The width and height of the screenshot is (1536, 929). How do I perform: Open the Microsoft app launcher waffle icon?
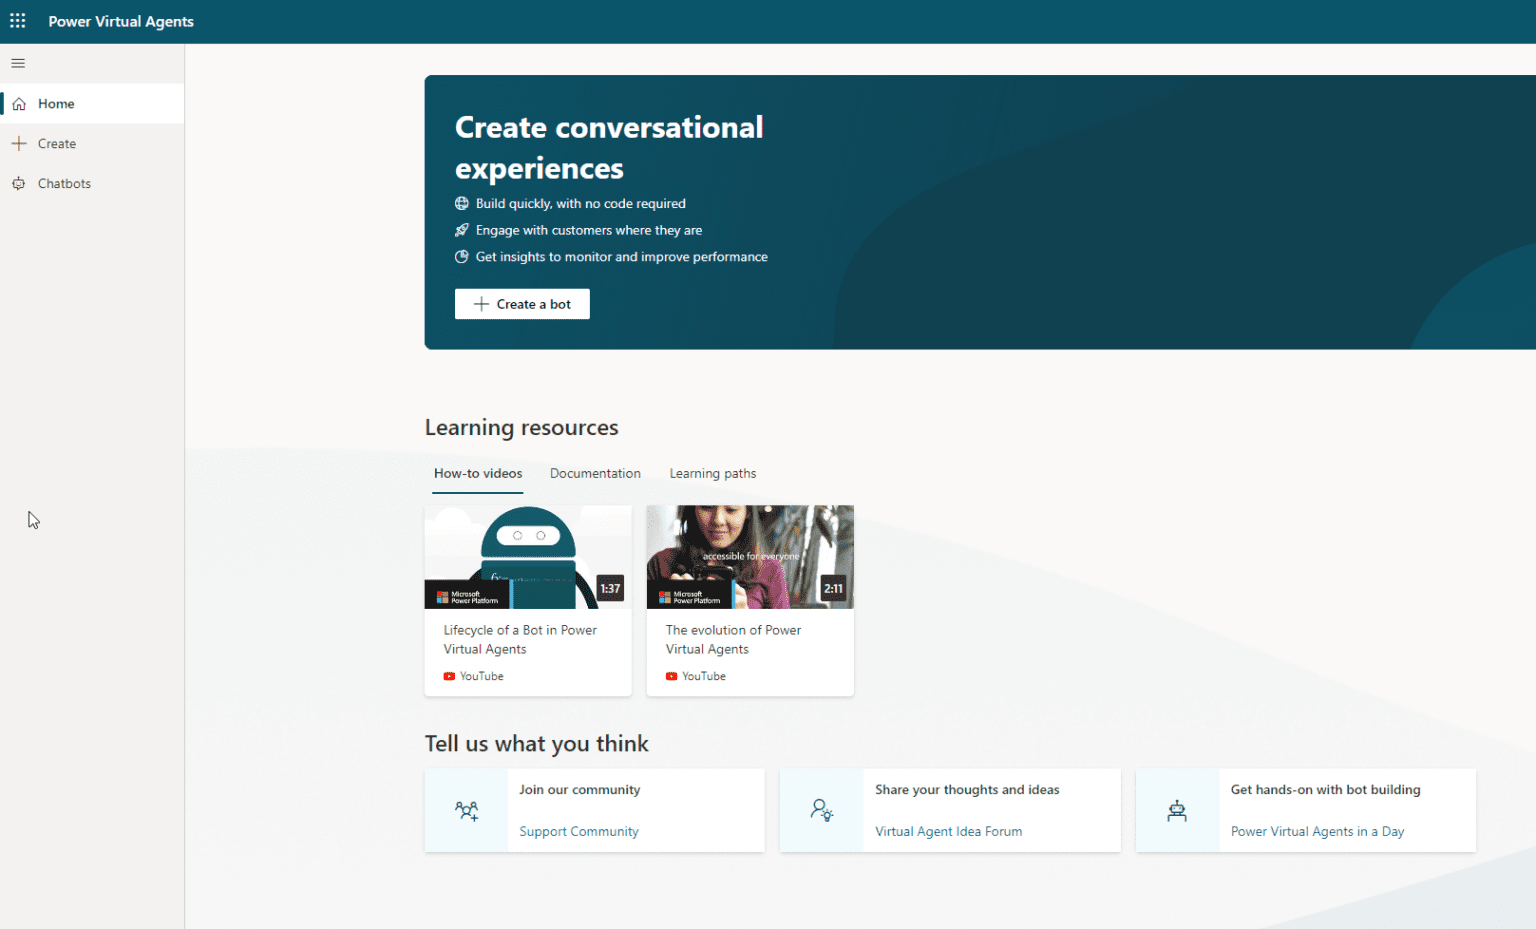coord(17,20)
